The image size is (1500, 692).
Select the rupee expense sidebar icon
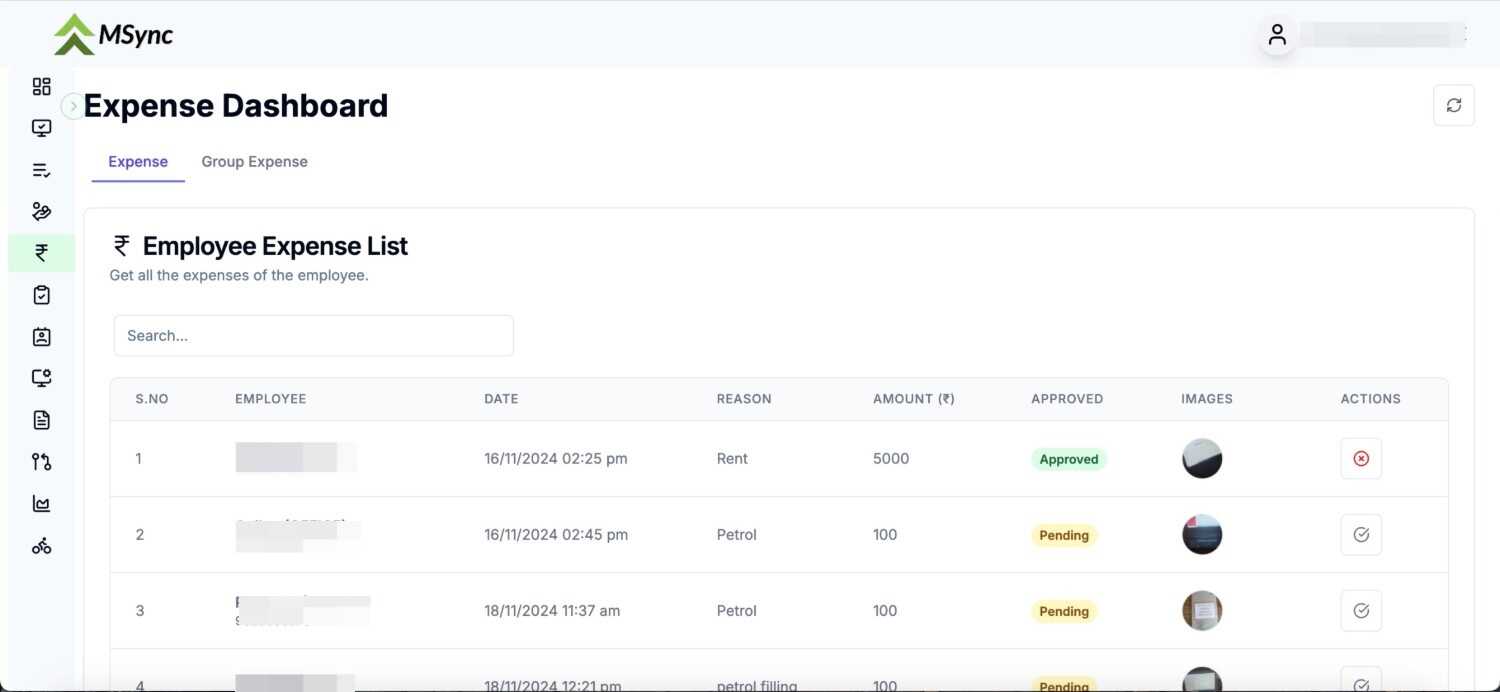(x=41, y=253)
